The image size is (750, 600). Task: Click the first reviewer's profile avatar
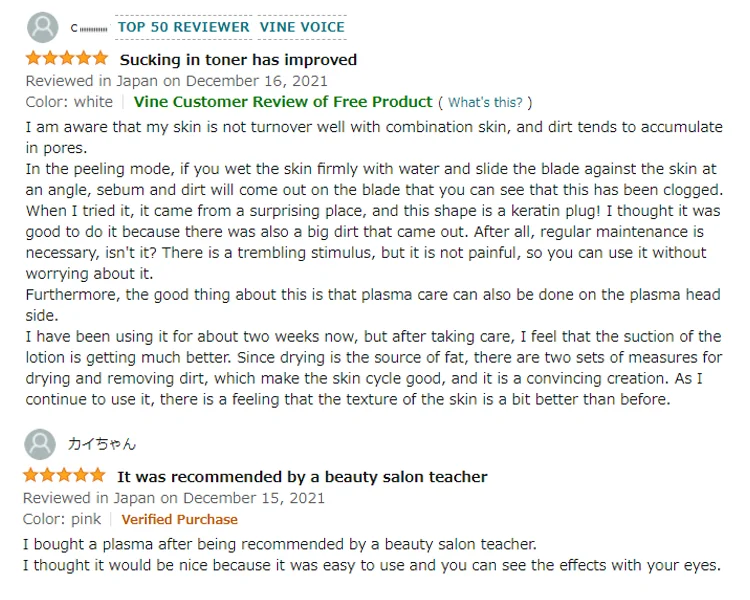click(x=41, y=26)
